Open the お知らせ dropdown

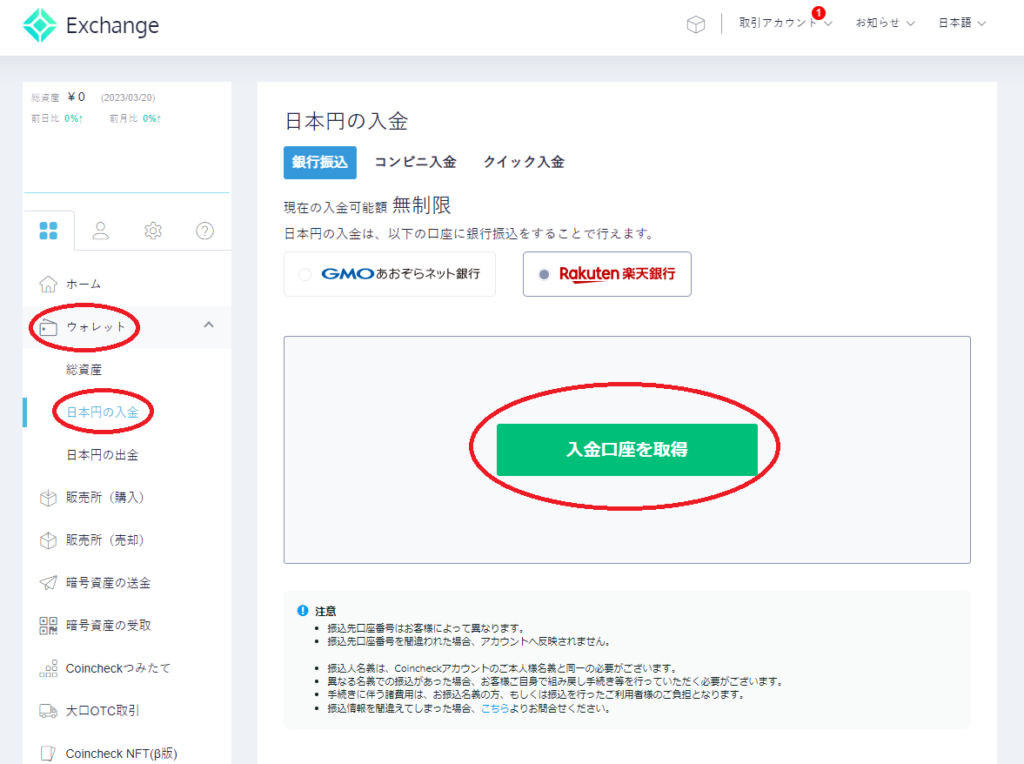(x=884, y=23)
